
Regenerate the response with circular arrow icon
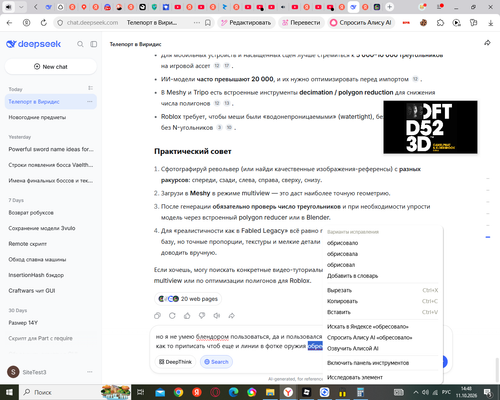172,315
